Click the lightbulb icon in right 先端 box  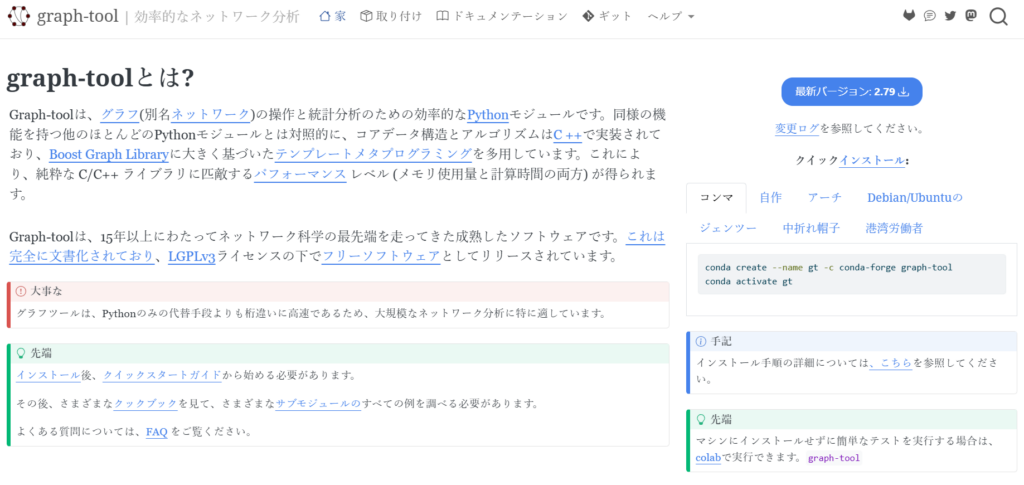[701, 419]
